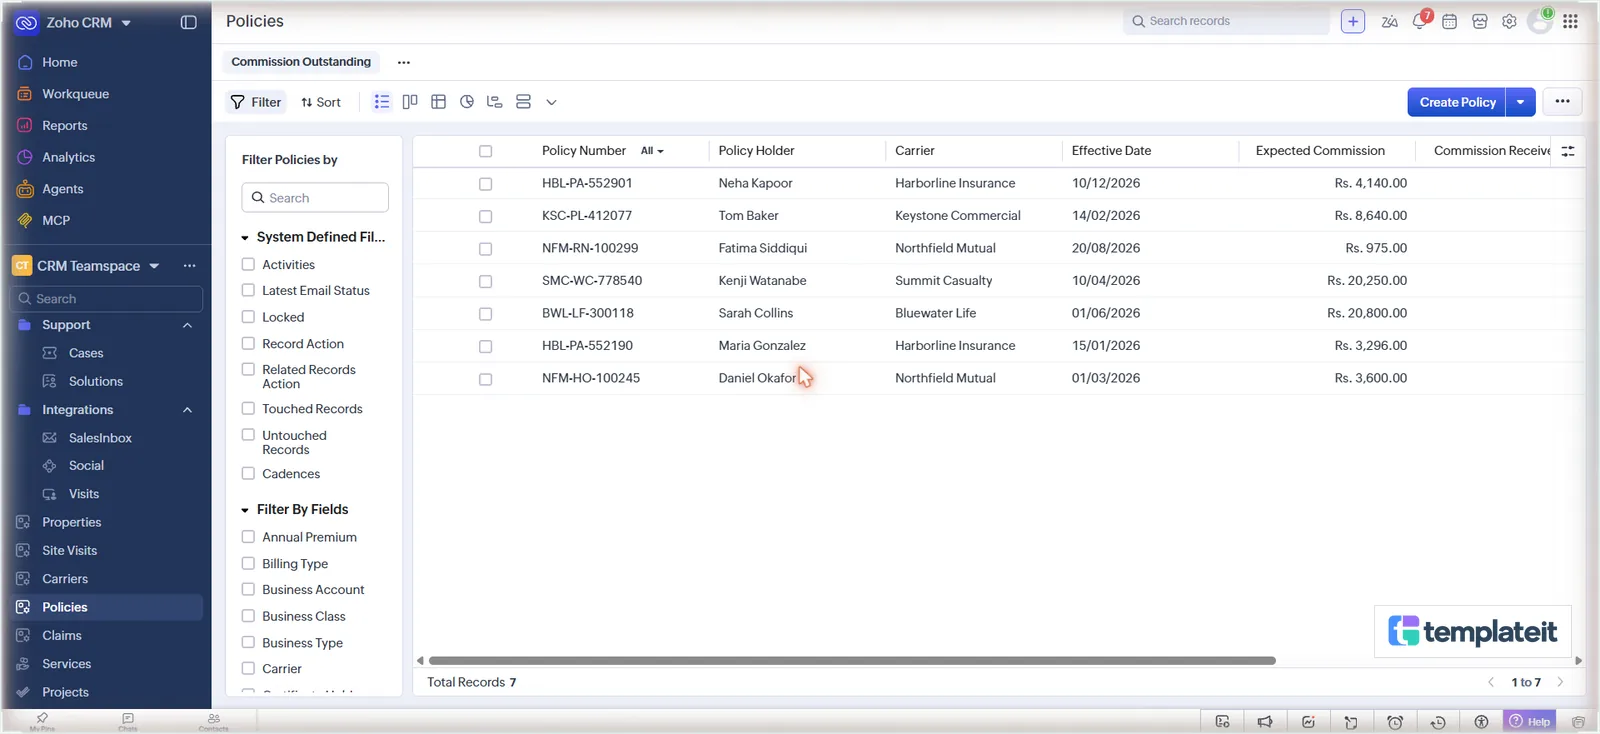
Task: Open the settings gear in the top bar
Action: coord(1509,21)
